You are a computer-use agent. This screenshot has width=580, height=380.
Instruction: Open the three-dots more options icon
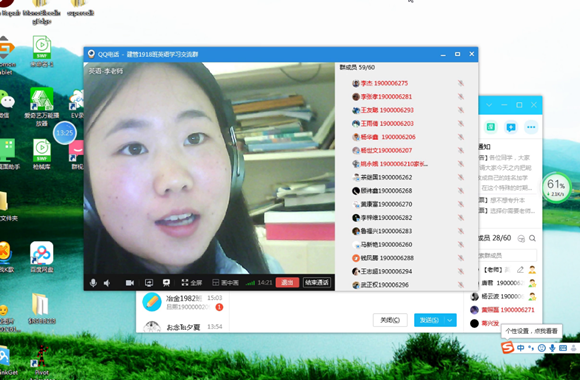[531, 127]
